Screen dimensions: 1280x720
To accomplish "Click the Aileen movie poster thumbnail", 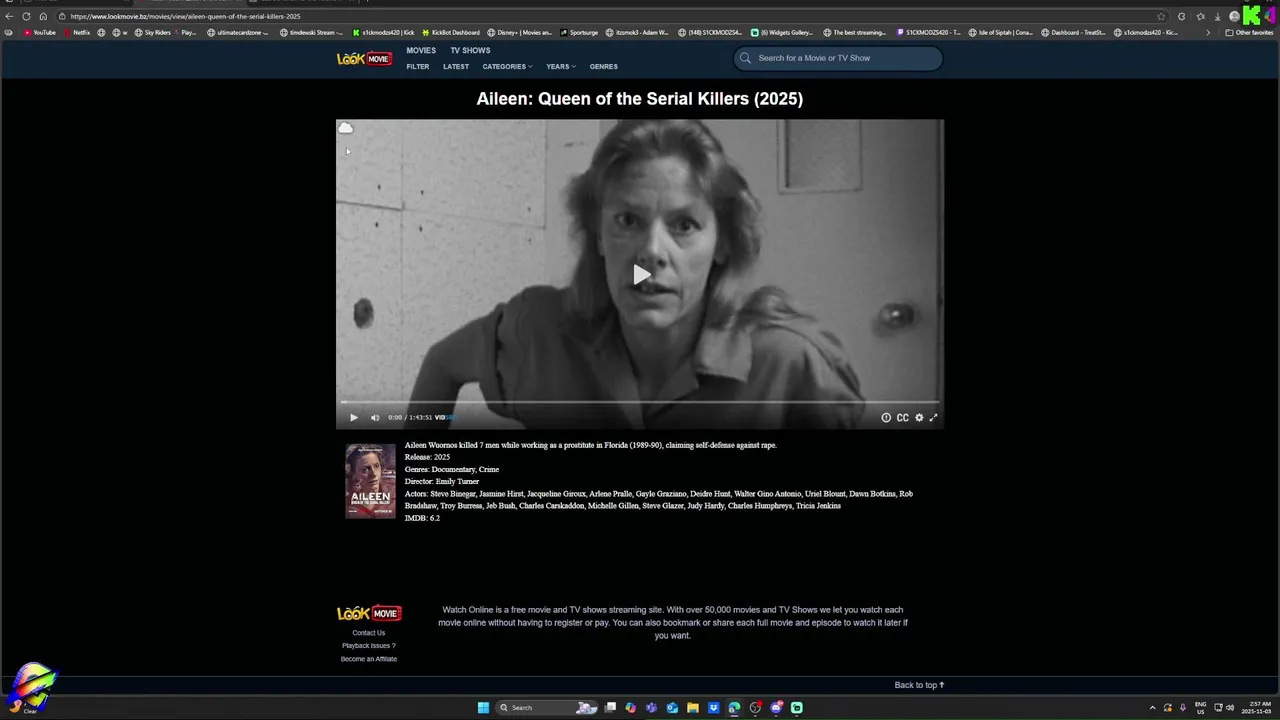I will click(371, 481).
